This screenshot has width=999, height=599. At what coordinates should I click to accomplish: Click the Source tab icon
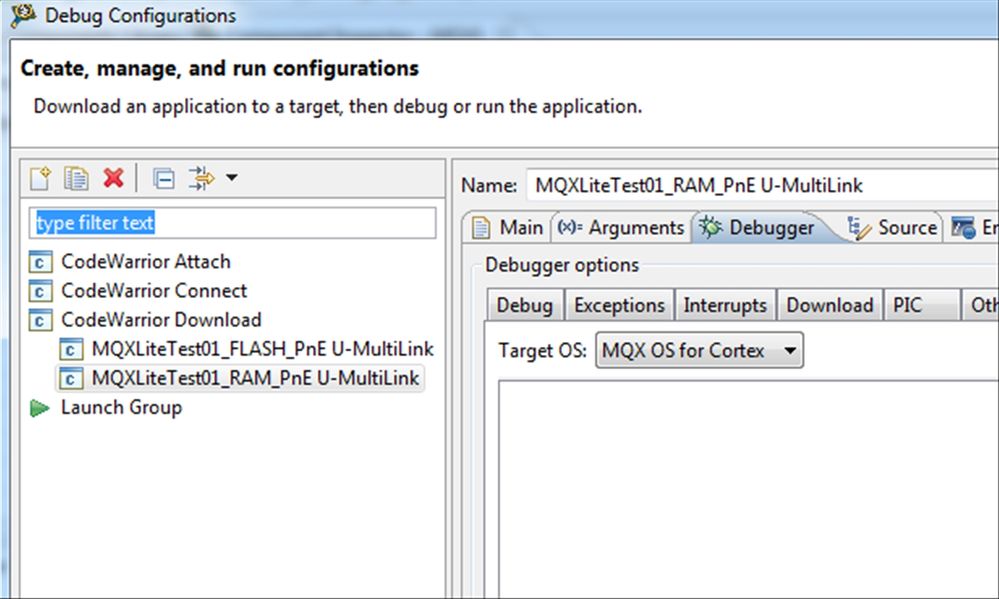click(859, 227)
